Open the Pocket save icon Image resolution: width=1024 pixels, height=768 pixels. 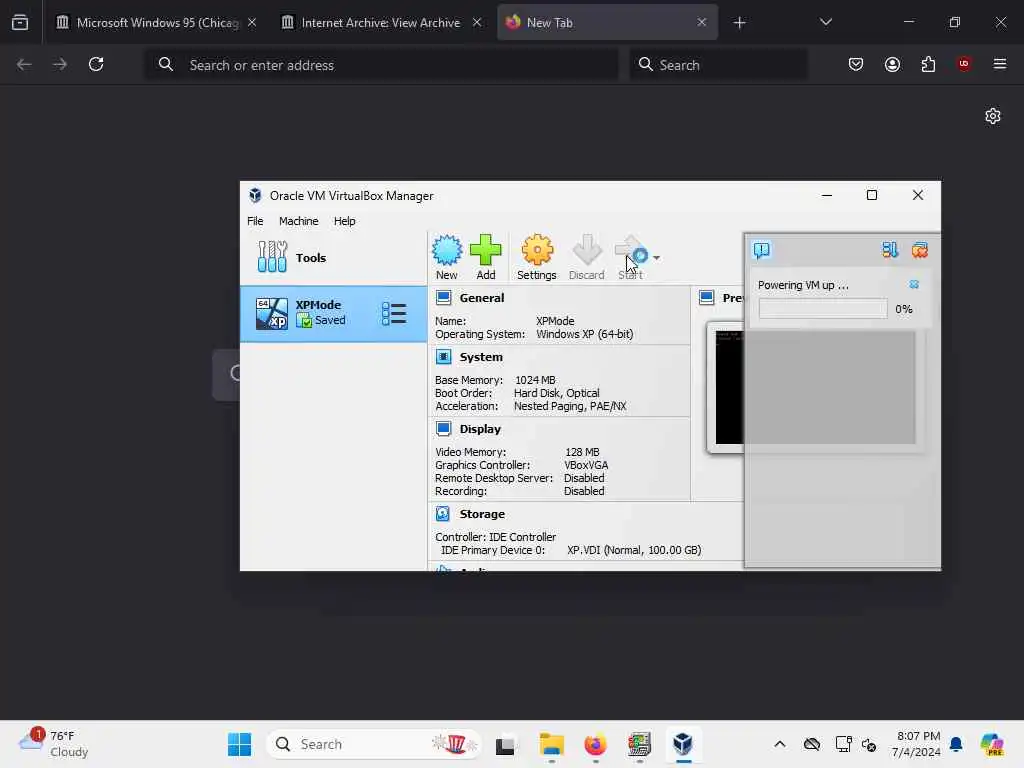pyautogui.click(x=856, y=64)
